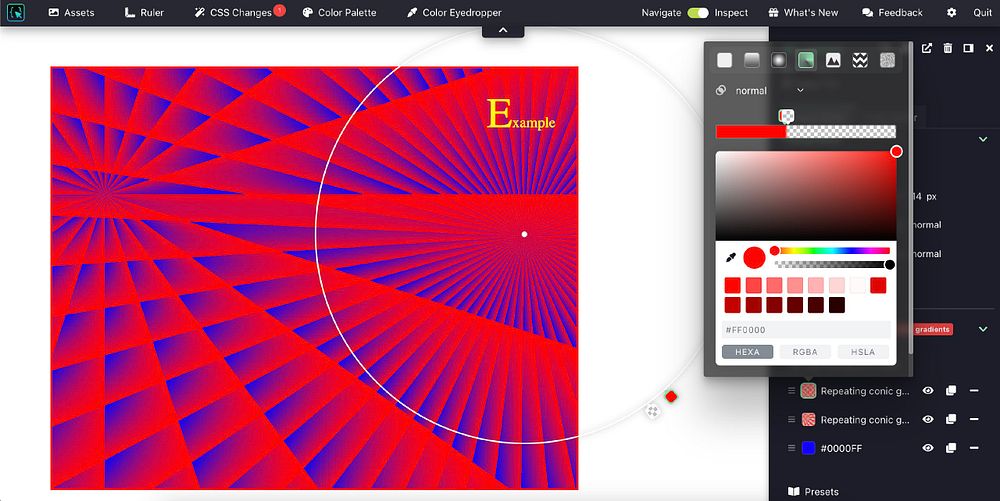This screenshot has height=501, width=1000.
Task: Switch to RGBA color format
Action: point(805,352)
